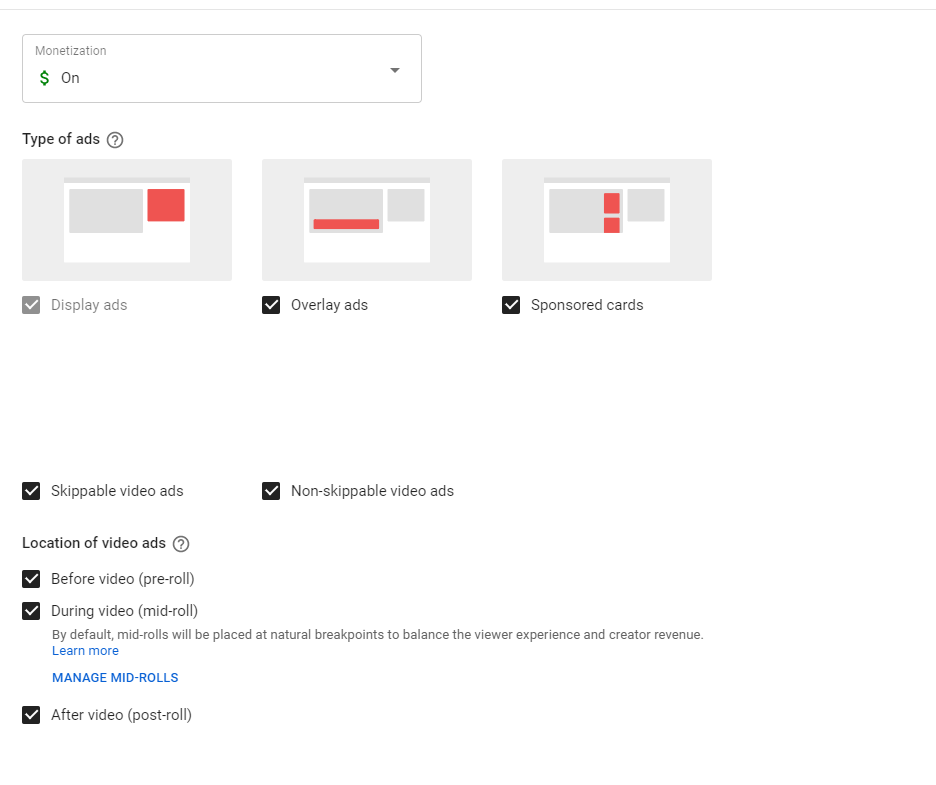Uncheck During video (mid-roll)
The height and width of the screenshot is (785, 936).
point(31,611)
